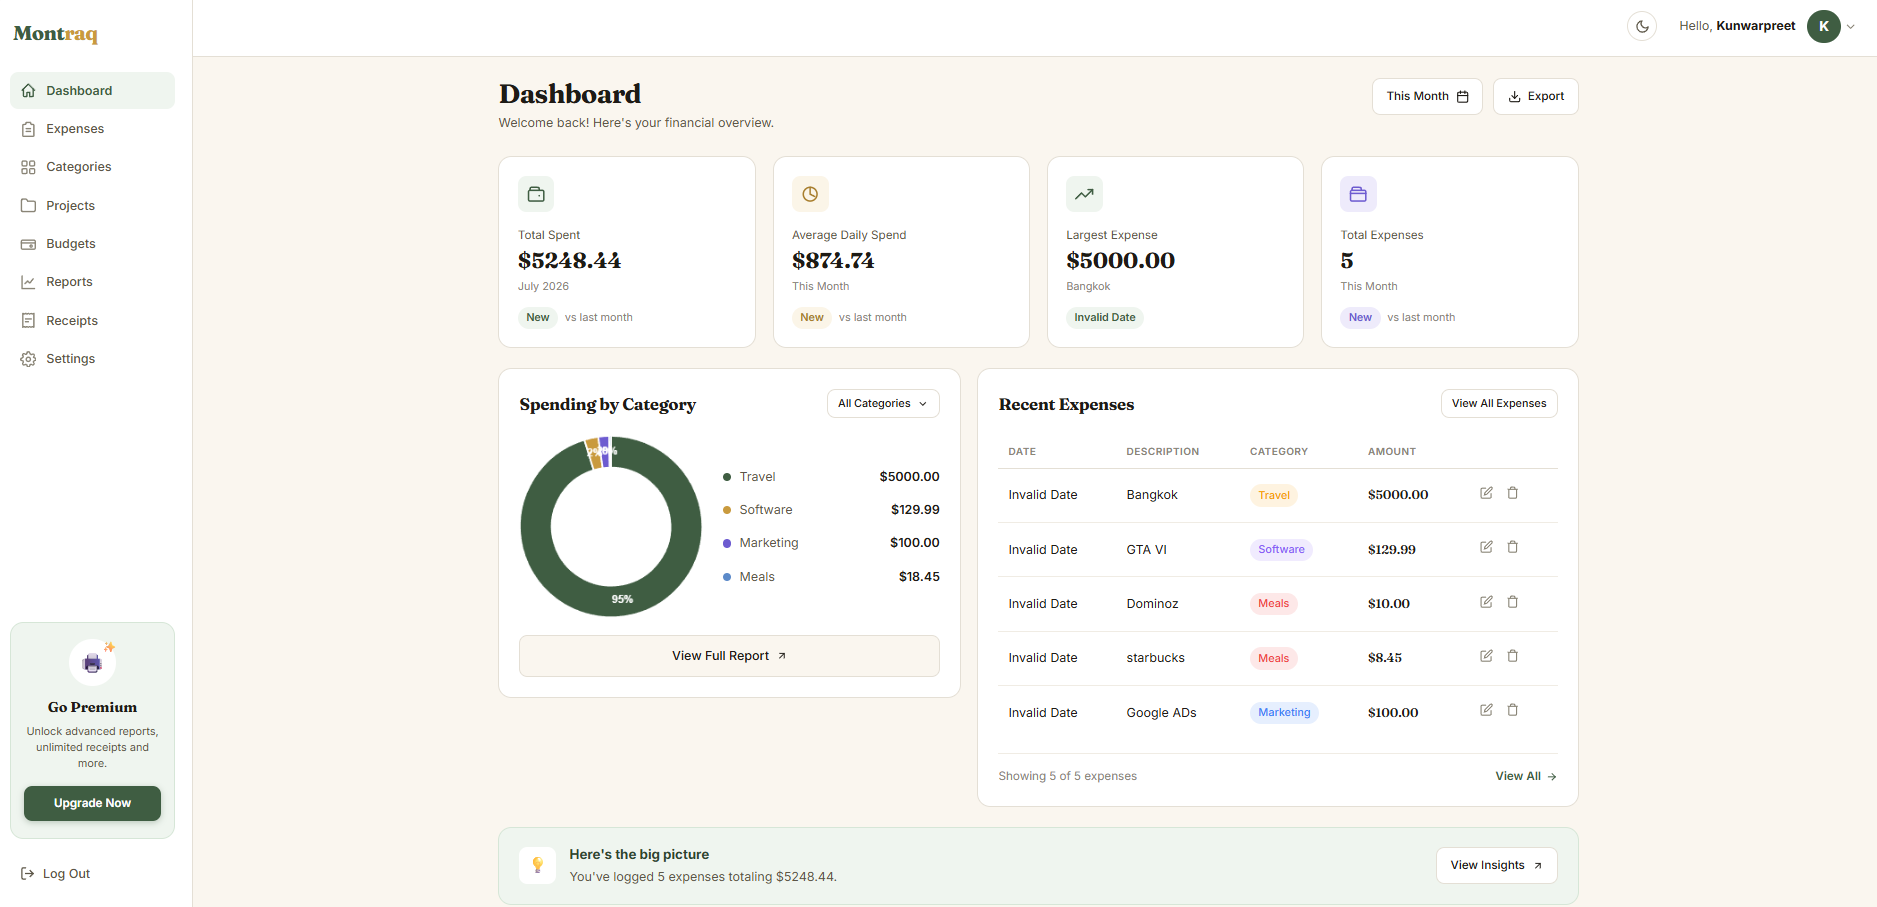Click the Meals tag on starbucks row
Screen dimensions: 1877x907
(x=1273, y=658)
